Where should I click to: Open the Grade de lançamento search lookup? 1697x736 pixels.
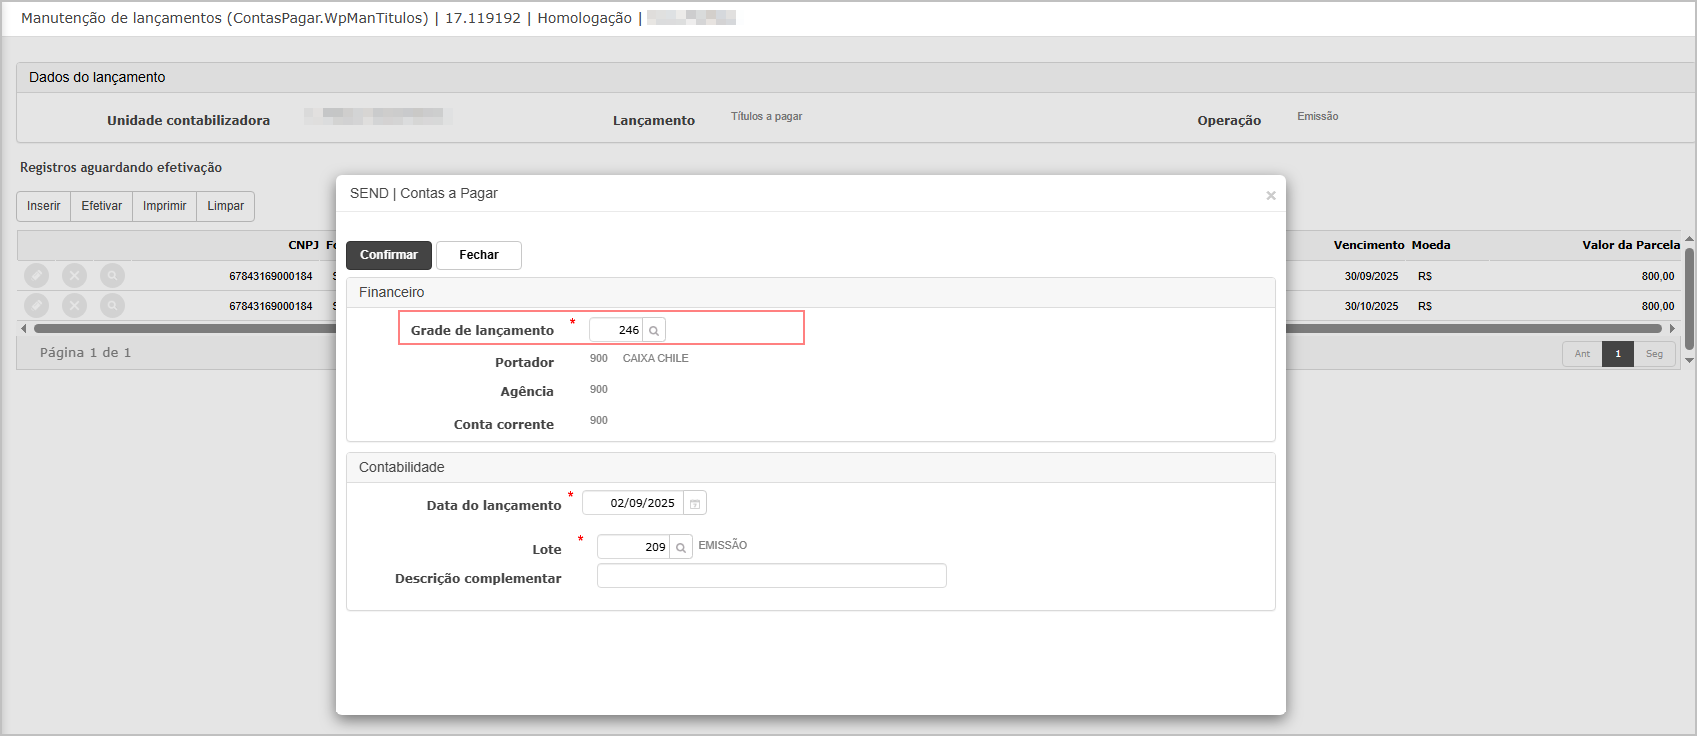pos(654,330)
